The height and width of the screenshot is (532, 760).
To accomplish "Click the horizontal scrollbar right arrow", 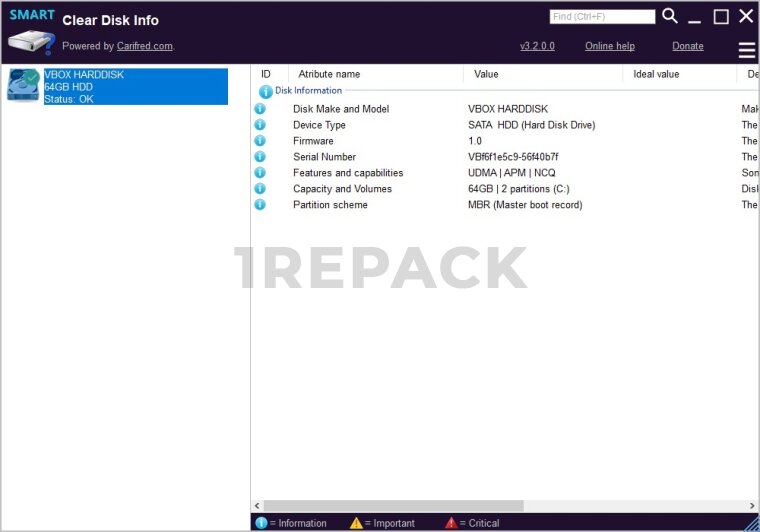I will (x=752, y=506).
